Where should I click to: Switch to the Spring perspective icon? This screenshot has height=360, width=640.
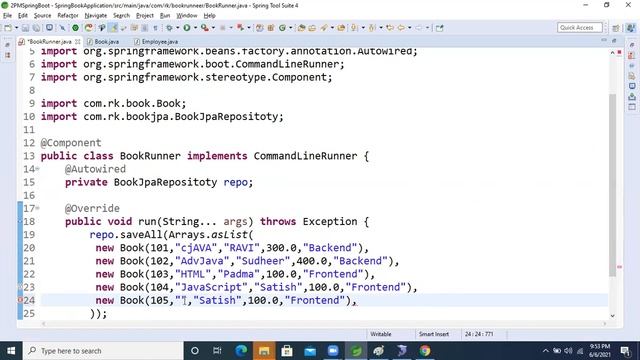pyautogui.click(x=631, y=28)
